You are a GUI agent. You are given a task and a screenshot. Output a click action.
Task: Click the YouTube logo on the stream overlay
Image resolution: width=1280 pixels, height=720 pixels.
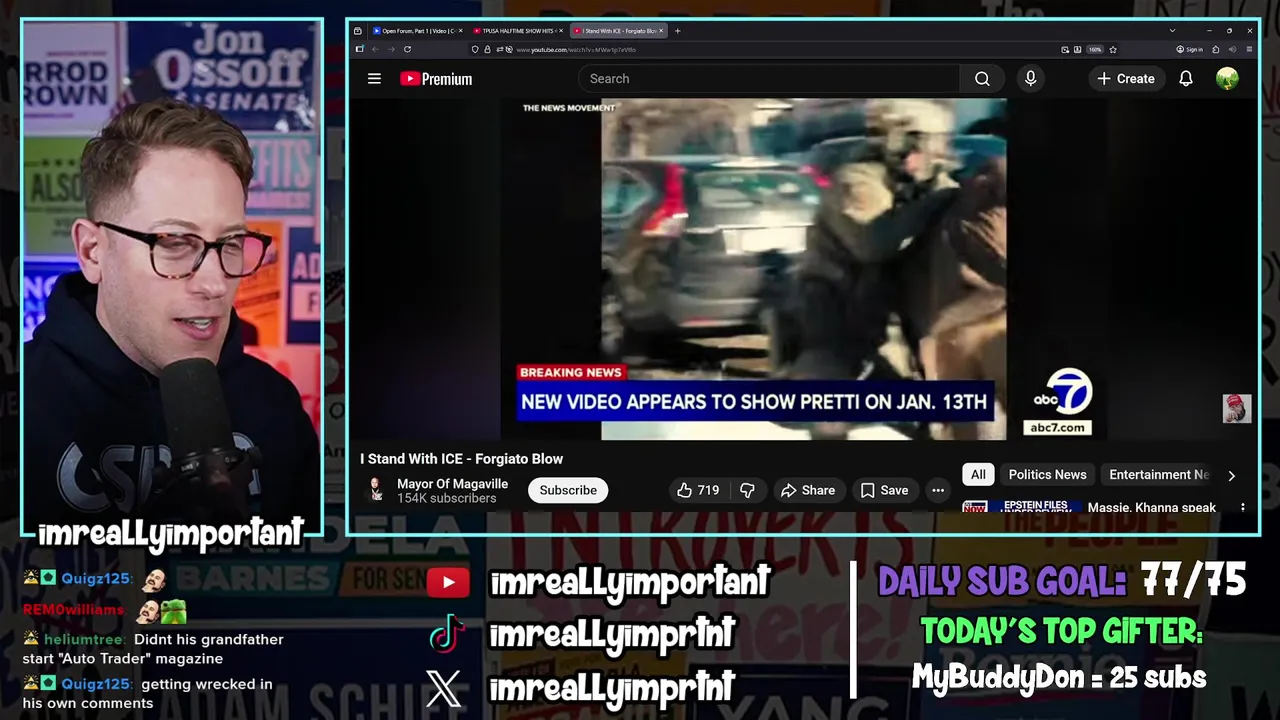coord(448,582)
